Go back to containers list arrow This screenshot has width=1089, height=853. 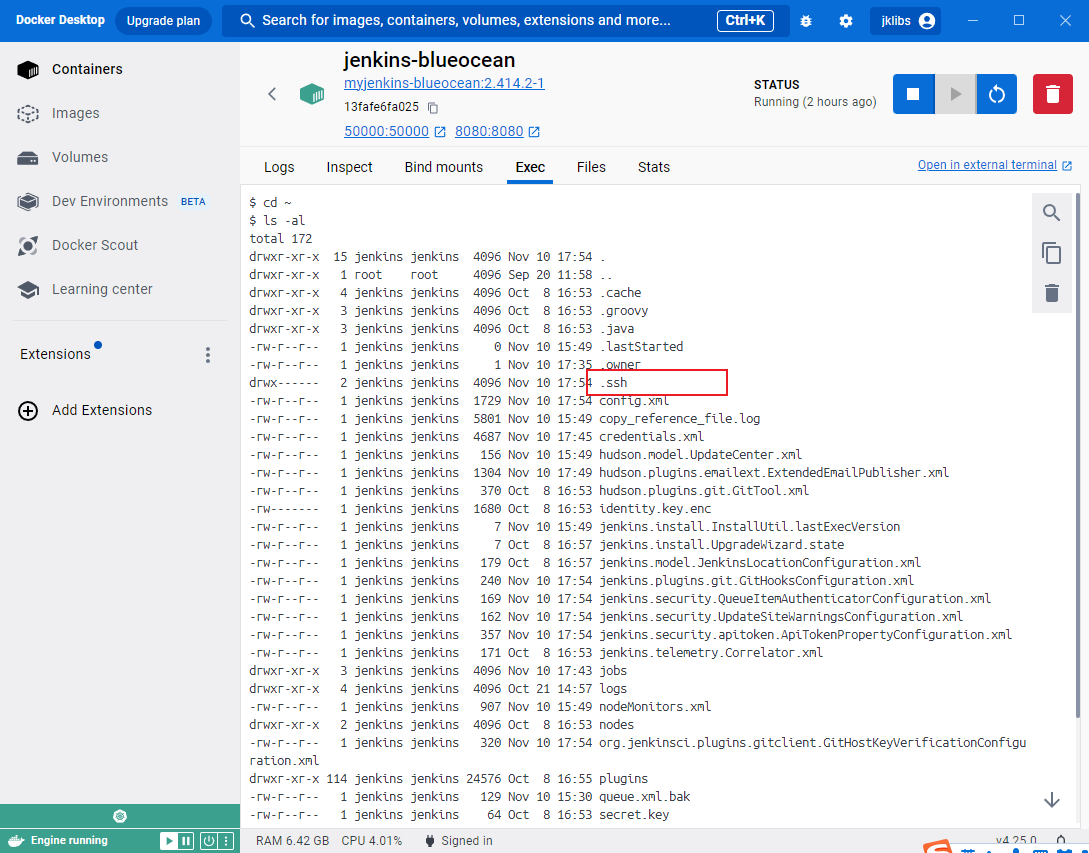coord(272,94)
